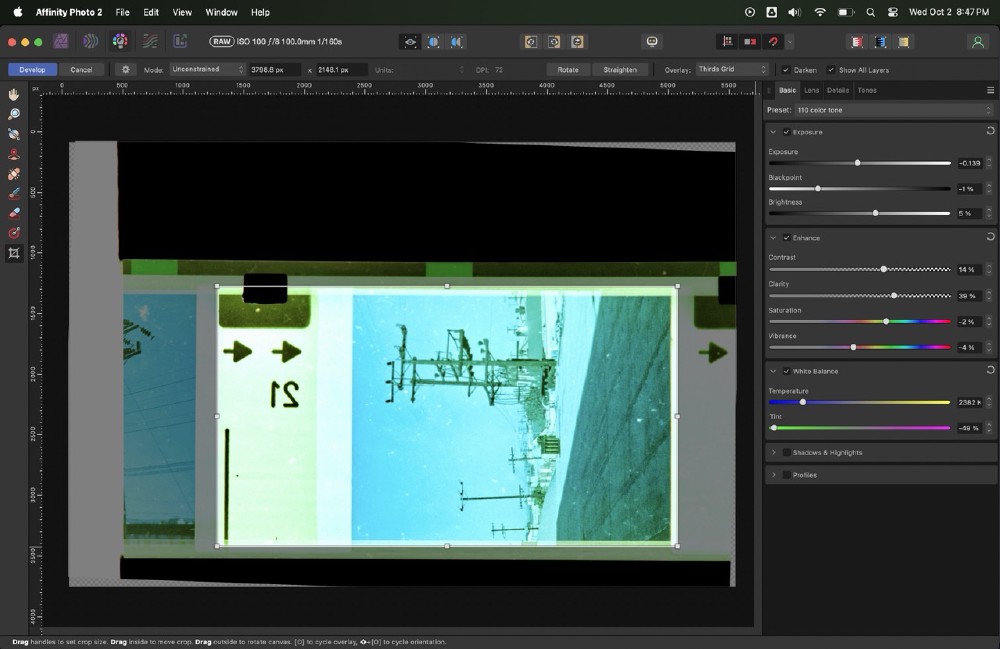Show clipped highlights red icon
1000x649 pixels.
[857, 42]
